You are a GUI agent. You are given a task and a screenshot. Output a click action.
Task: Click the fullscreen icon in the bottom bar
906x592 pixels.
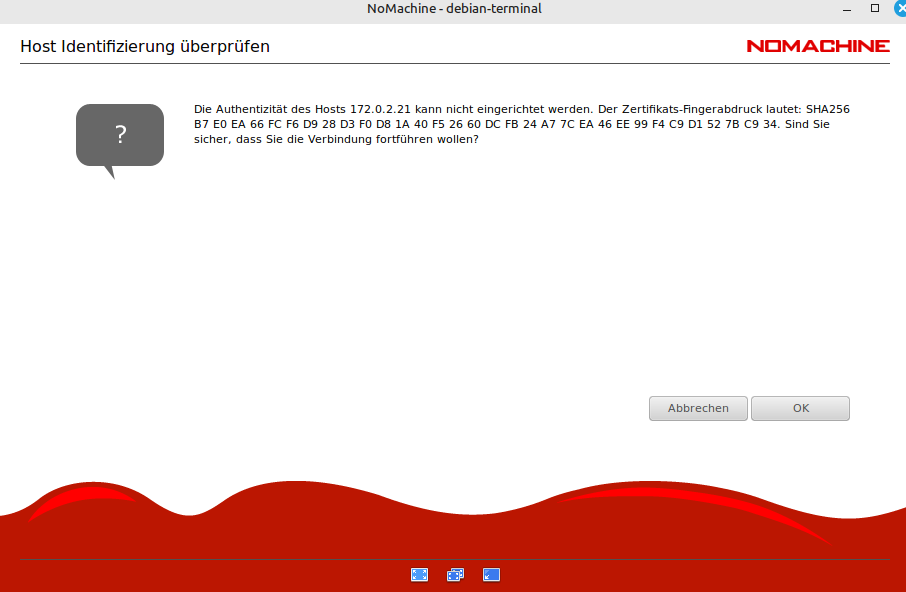coord(419,575)
